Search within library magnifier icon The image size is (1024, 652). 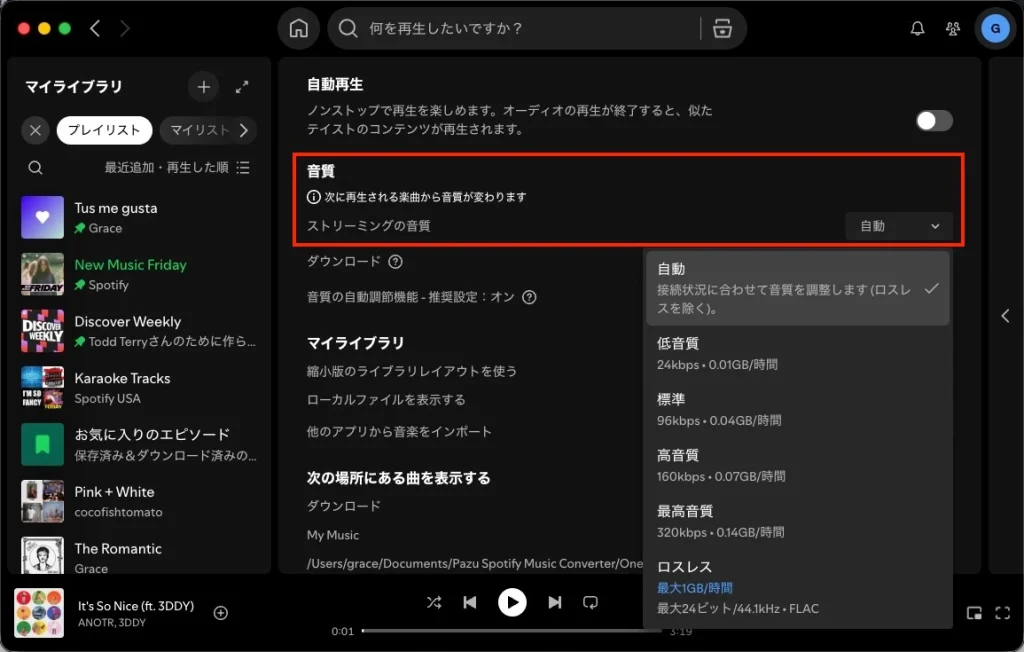[x=35, y=168]
